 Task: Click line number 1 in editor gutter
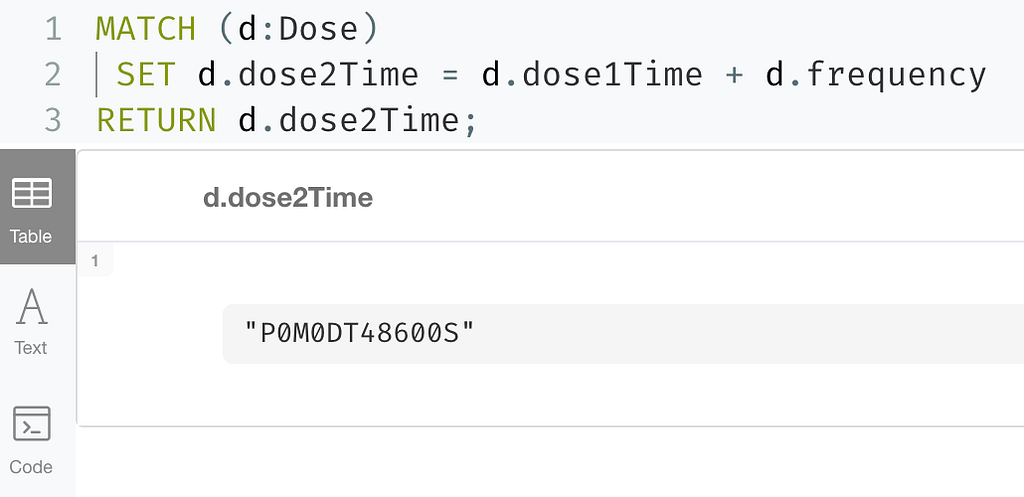pyautogui.click(x=54, y=29)
